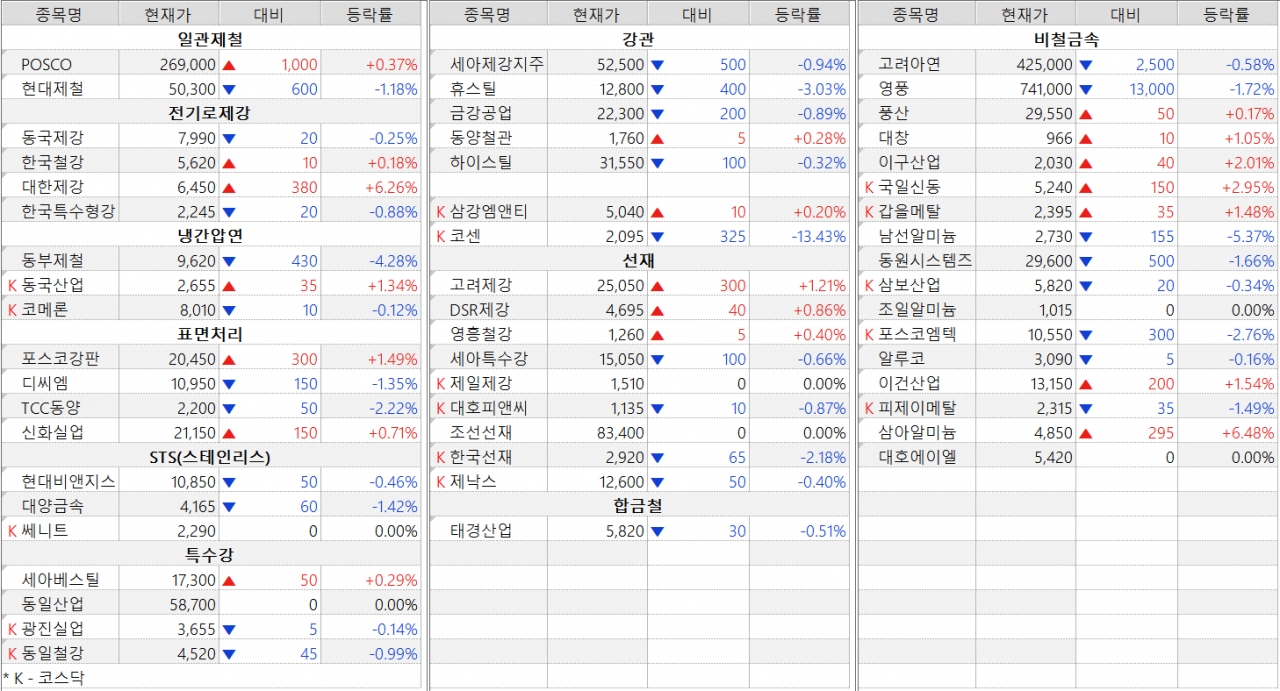The image size is (1280, 691).
Task: Select the 비철금속 section heading
Action: 1067,40
